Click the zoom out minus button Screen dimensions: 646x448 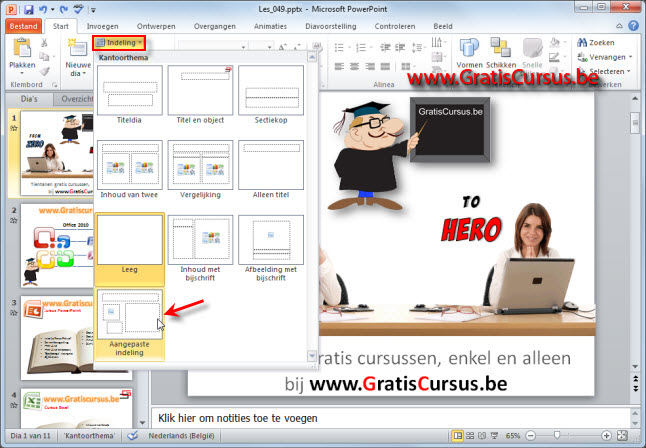pos(531,436)
